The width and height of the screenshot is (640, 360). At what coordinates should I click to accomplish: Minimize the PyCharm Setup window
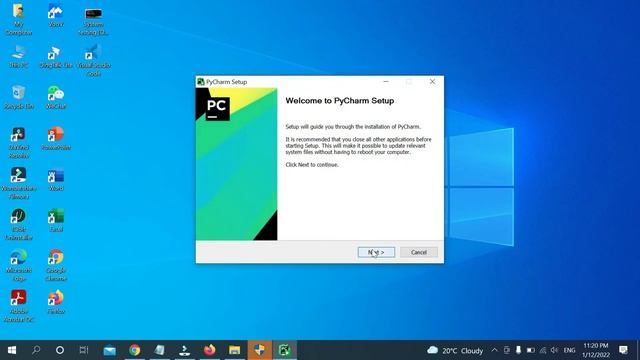(386, 82)
